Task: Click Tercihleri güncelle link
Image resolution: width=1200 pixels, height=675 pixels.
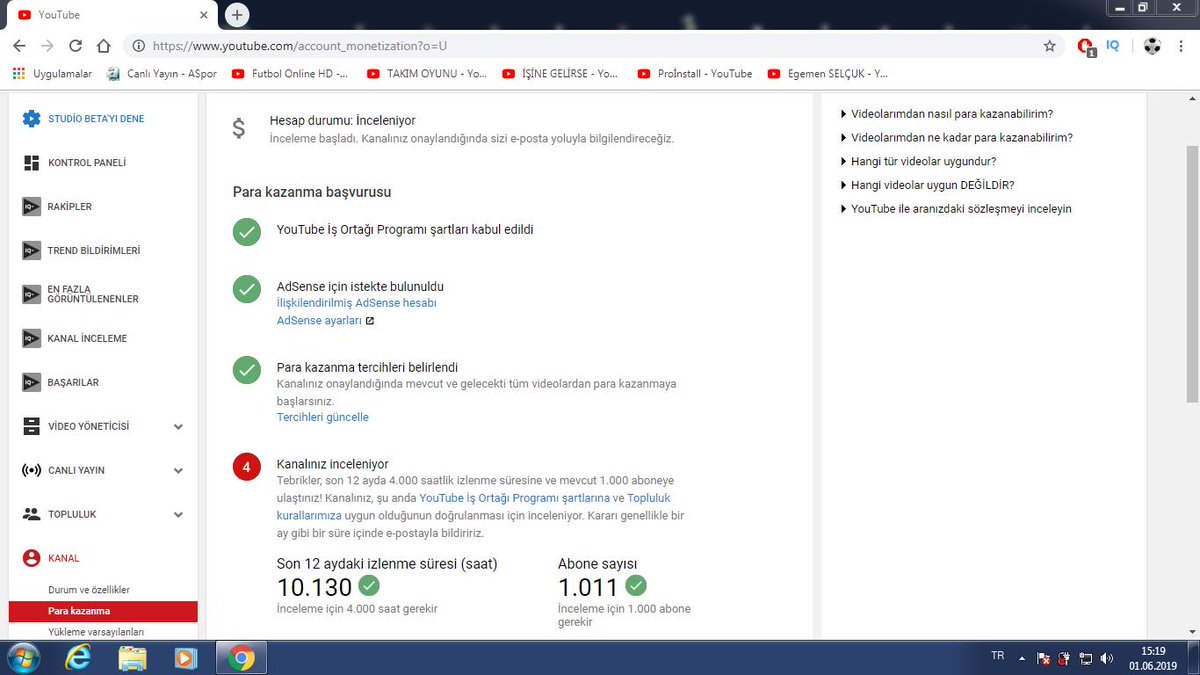Action: 322,417
